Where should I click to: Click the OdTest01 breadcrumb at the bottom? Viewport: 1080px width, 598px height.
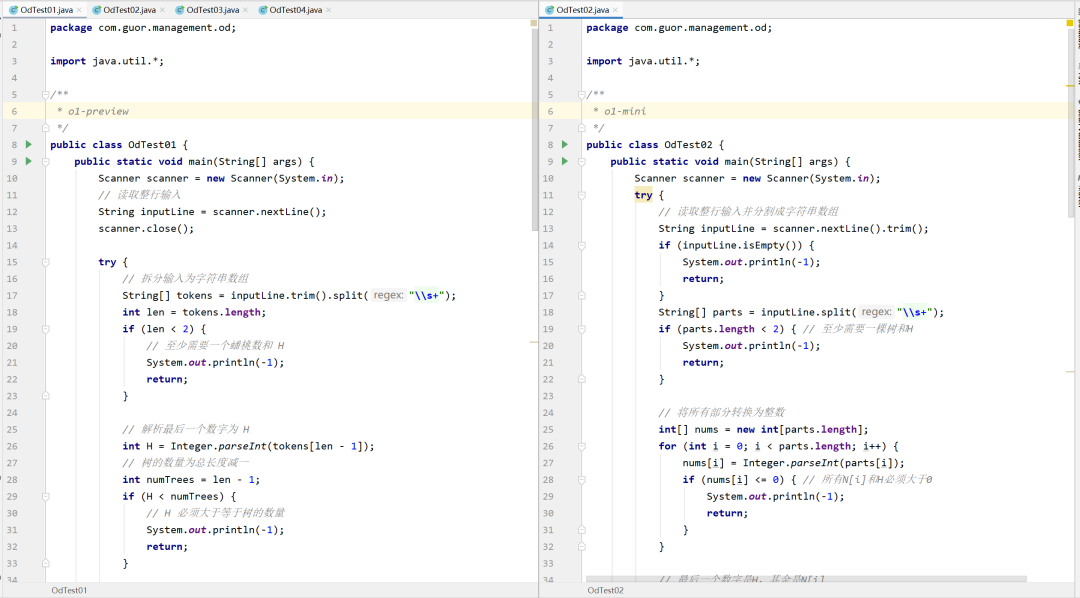click(x=69, y=590)
